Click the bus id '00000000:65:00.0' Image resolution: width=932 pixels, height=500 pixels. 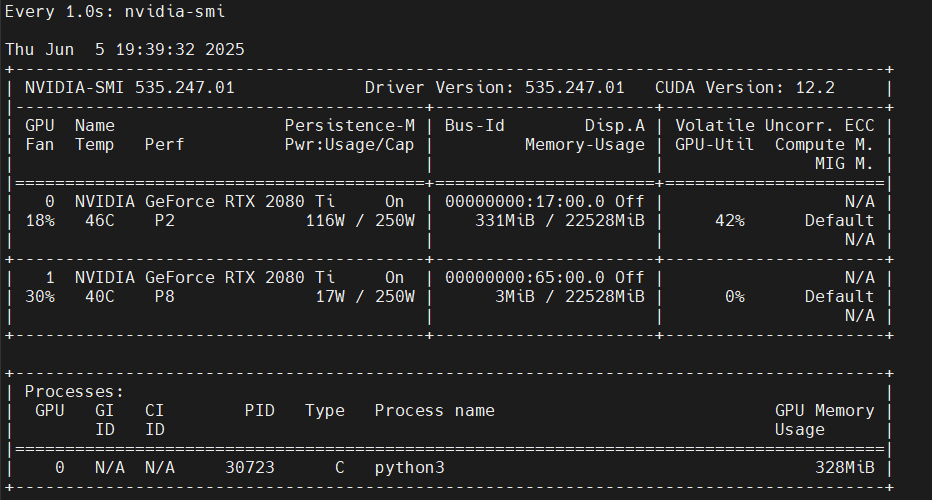point(525,278)
